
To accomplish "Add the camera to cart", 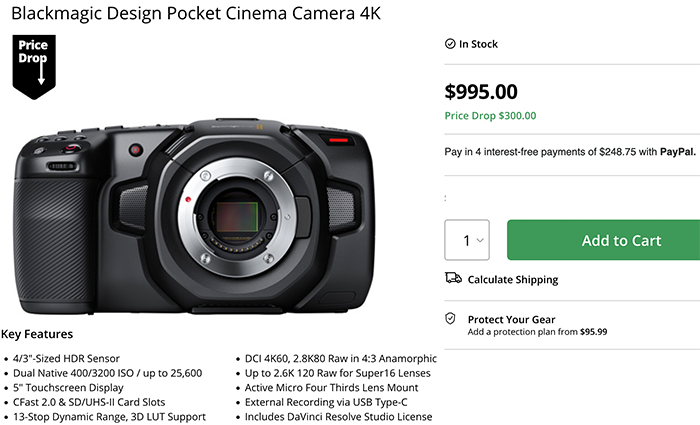I will click(620, 240).
